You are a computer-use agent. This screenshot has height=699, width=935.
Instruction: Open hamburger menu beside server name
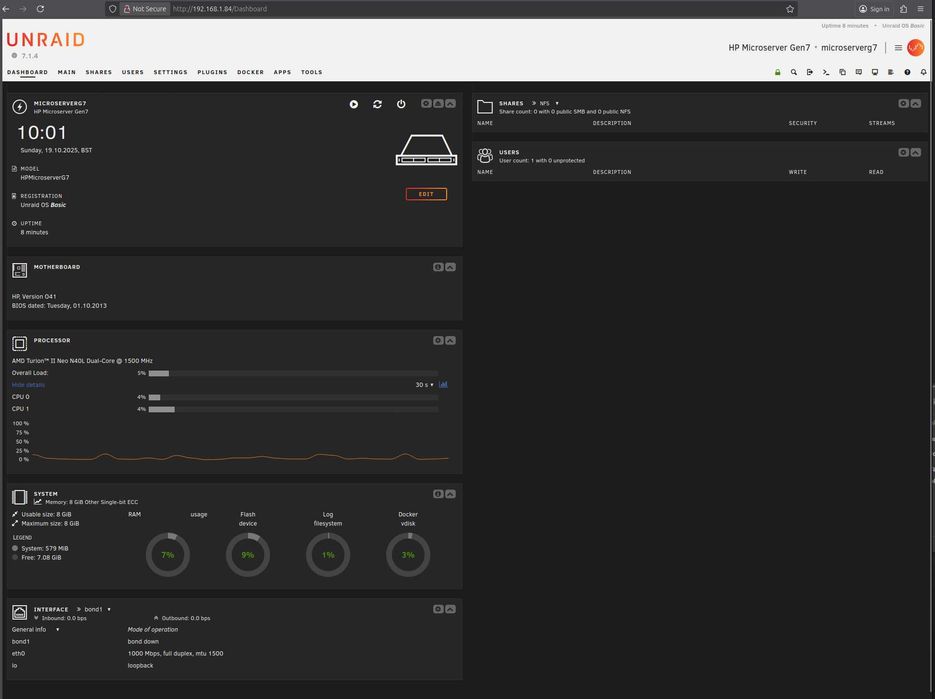click(898, 48)
